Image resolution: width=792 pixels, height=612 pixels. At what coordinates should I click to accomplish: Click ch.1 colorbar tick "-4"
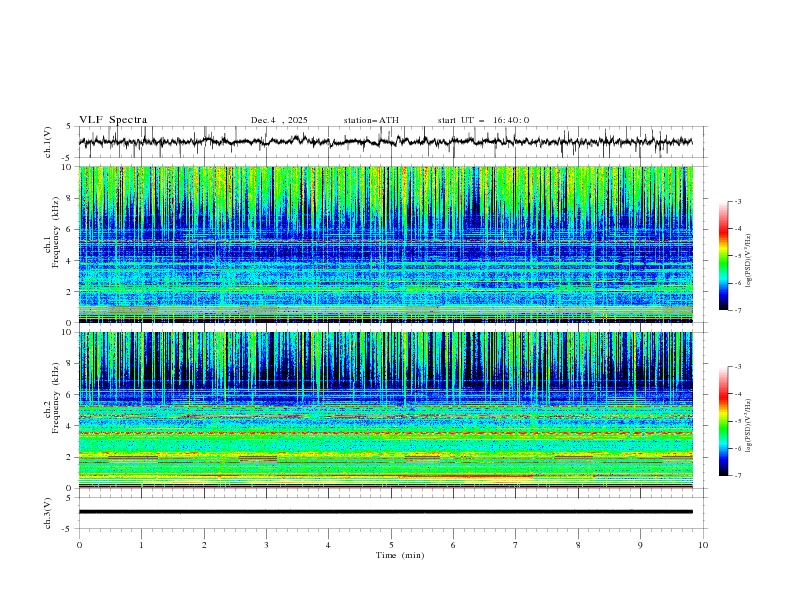[x=737, y=229]
